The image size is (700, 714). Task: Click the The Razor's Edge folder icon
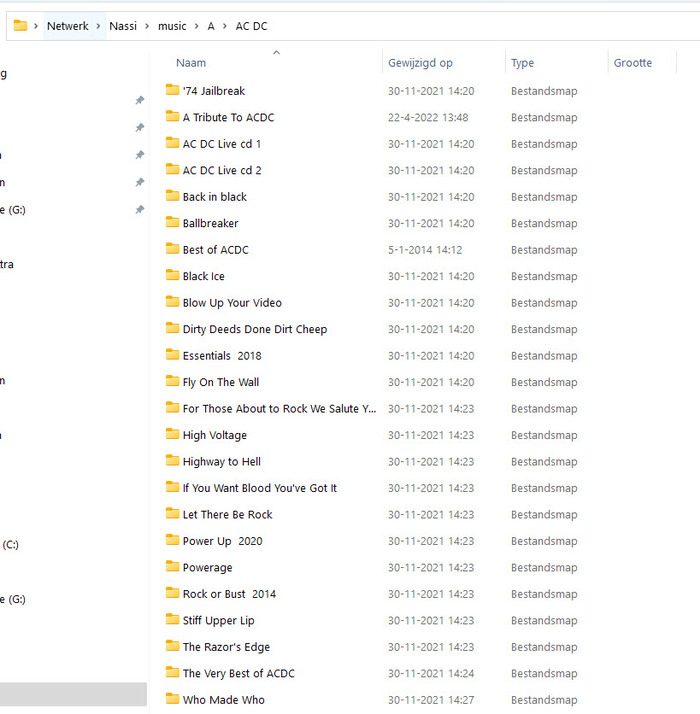(x=172, y=645)
